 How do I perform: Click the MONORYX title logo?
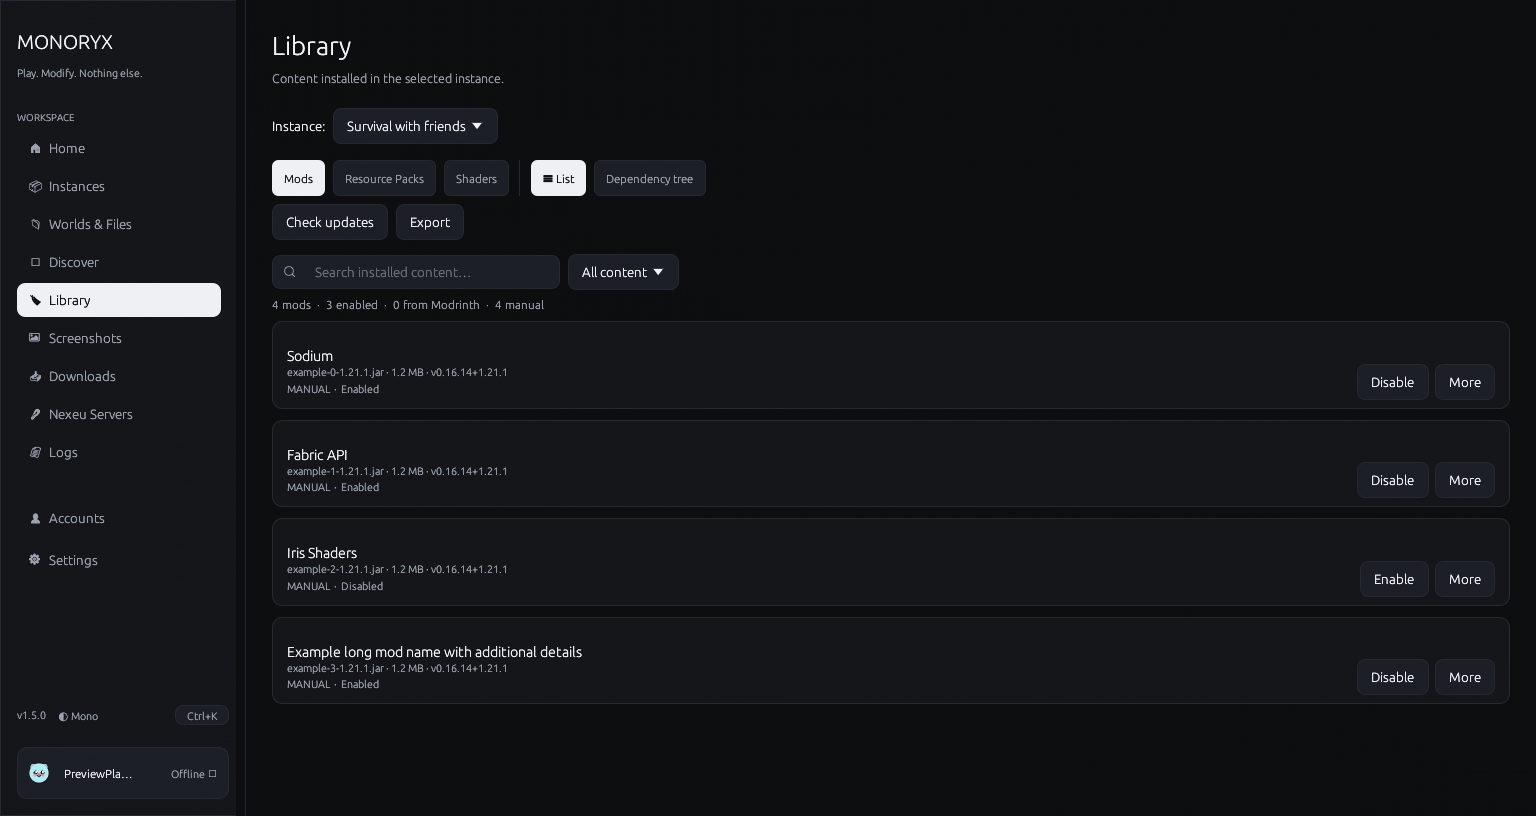click(x=65, y=42)
